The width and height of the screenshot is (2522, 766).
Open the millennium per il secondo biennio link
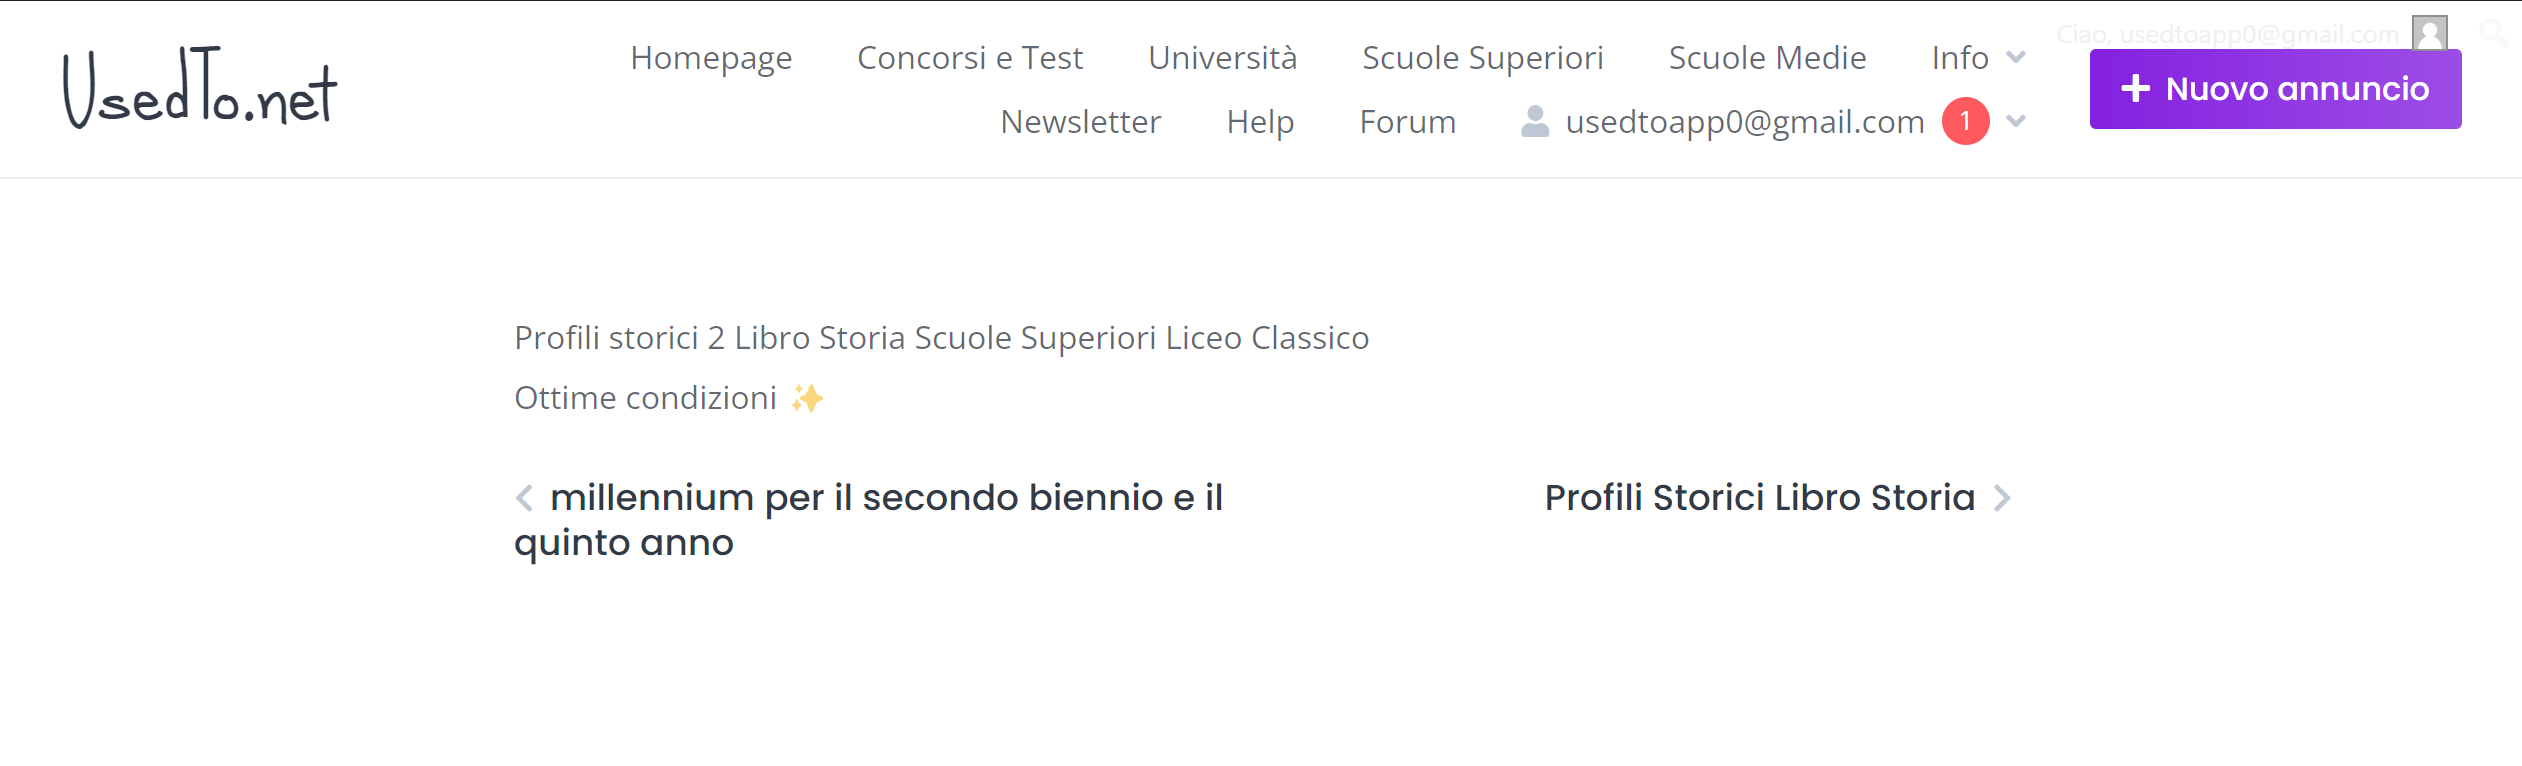coord(868,520)
